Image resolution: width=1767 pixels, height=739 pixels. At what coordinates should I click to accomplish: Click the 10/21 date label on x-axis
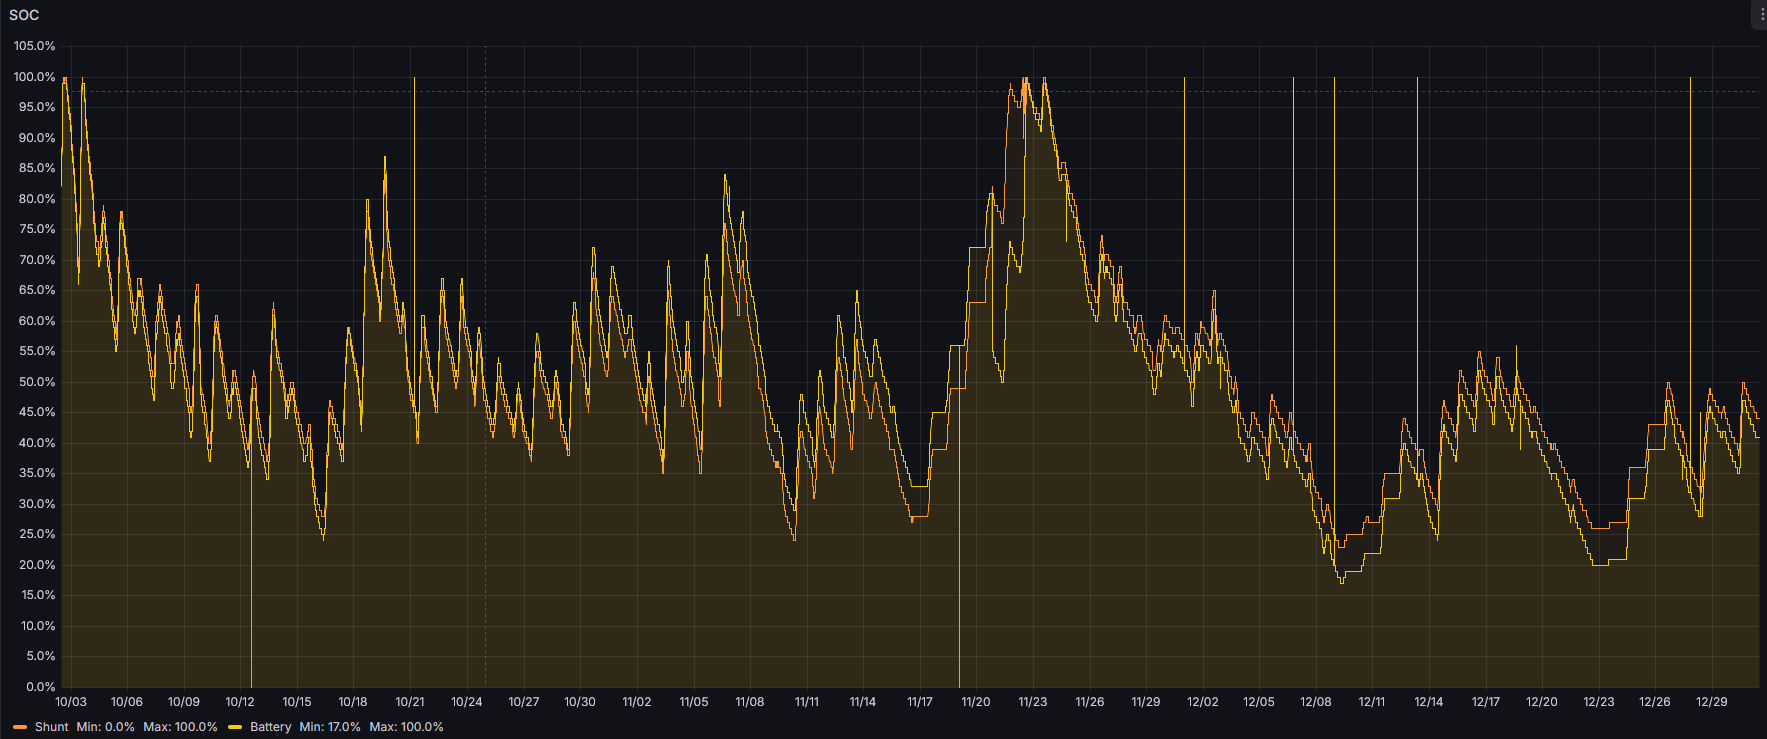pos(410,702)
